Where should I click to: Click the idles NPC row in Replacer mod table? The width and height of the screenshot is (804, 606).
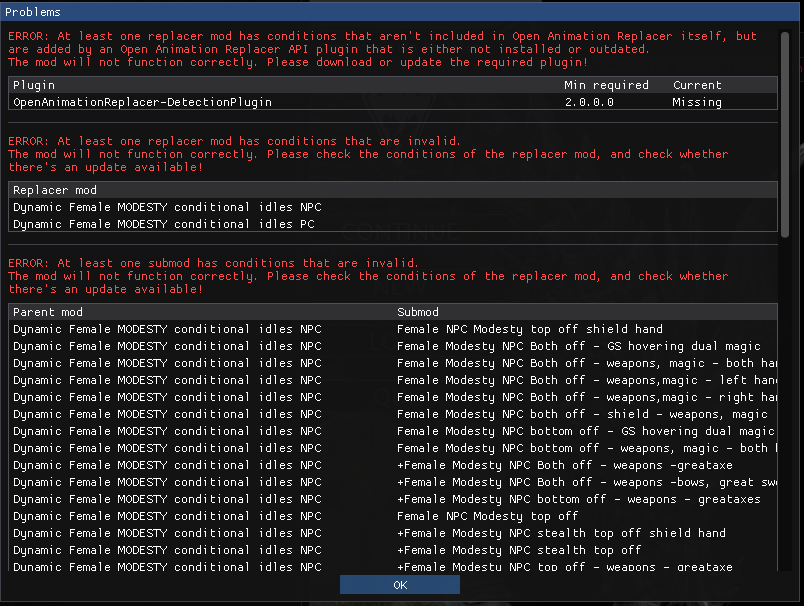point(393,207)
